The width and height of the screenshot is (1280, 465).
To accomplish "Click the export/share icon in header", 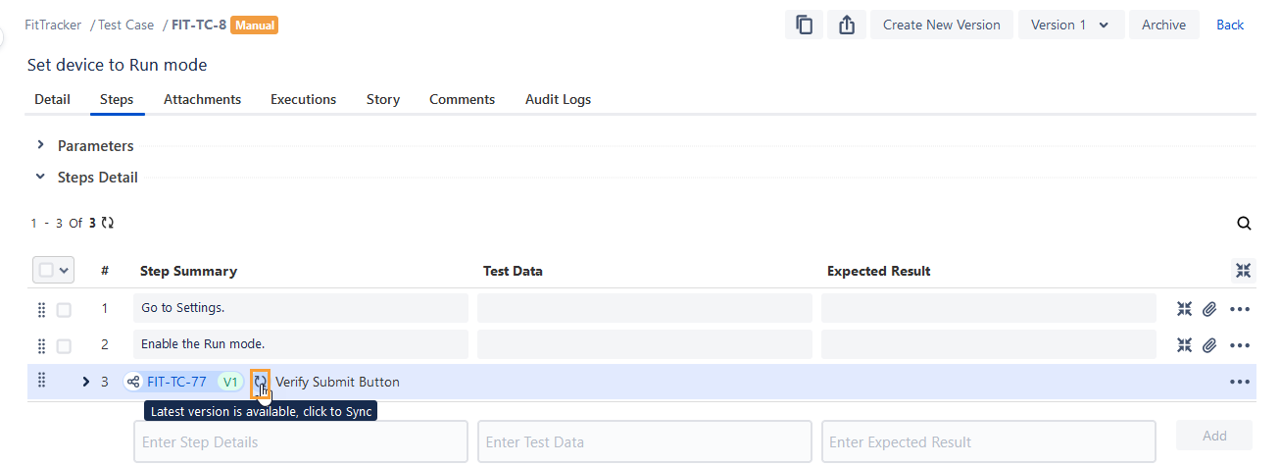I will tap(846, 25).
